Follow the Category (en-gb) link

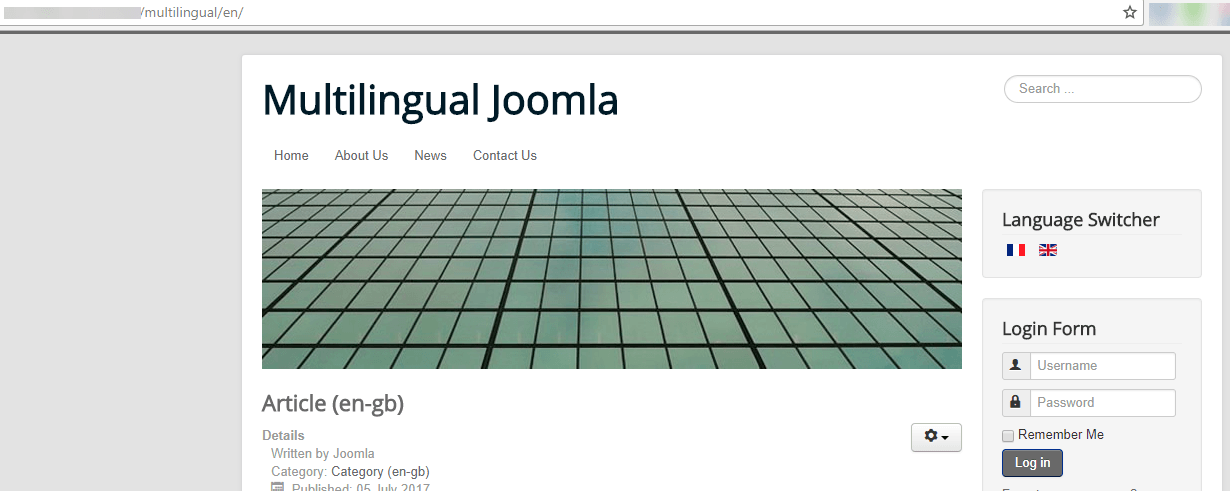click(380, 471)
